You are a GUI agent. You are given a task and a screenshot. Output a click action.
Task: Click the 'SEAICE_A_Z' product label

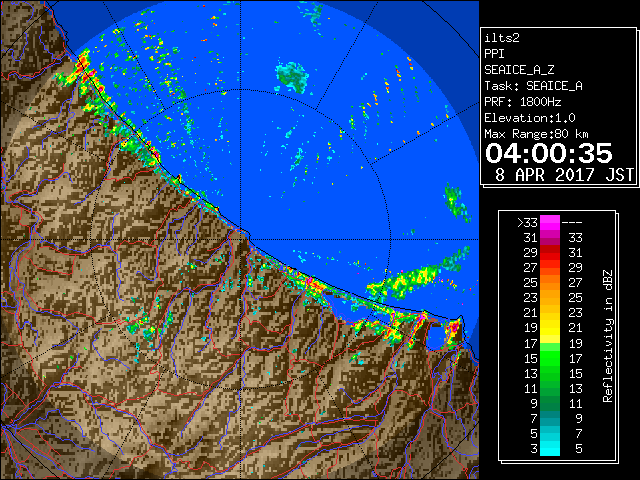coord(519,70)
